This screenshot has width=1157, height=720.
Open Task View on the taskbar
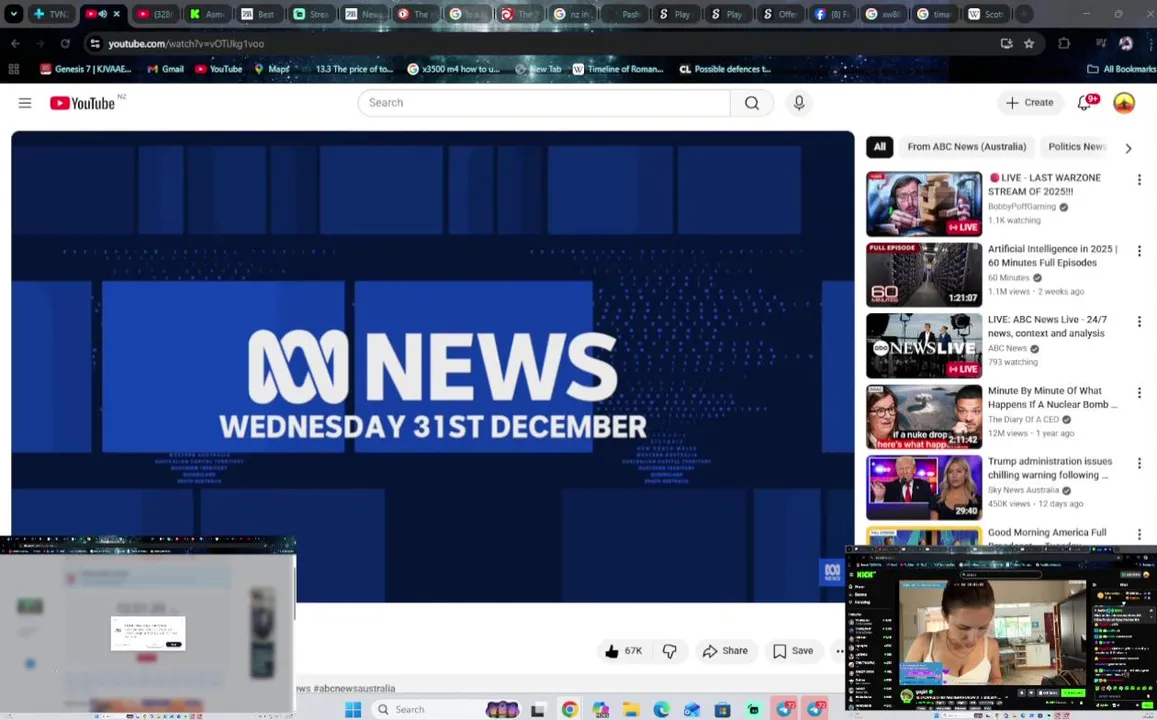pos(538,709)
